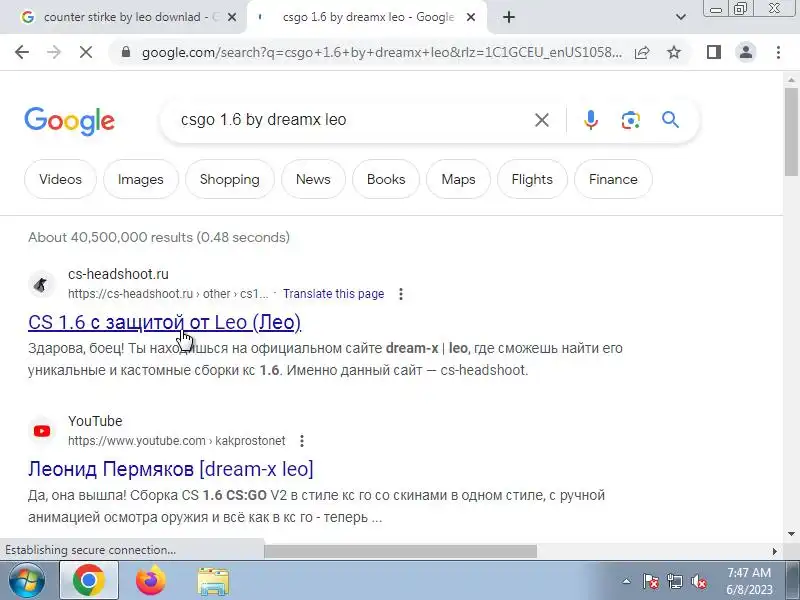Screen dimensions: 800x600
Task: Open the network status tray icon
Action: [675, 581]
